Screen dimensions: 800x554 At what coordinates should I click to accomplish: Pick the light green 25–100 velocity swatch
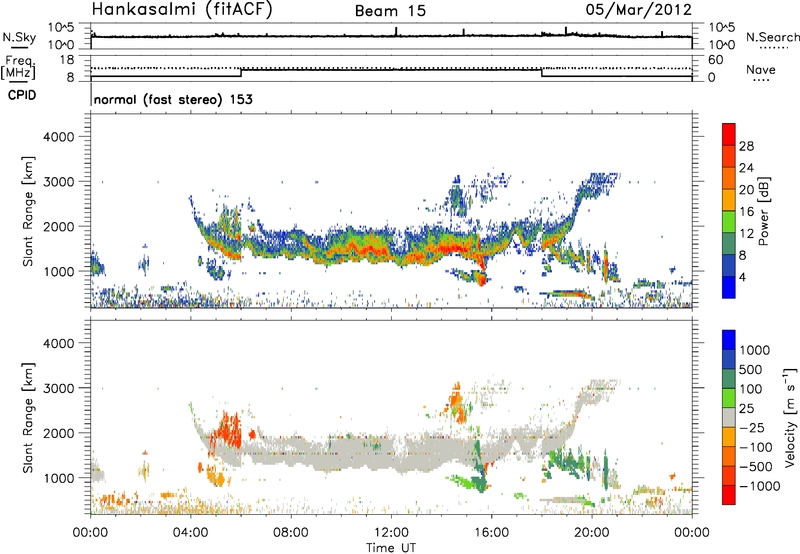click(729, 398)
